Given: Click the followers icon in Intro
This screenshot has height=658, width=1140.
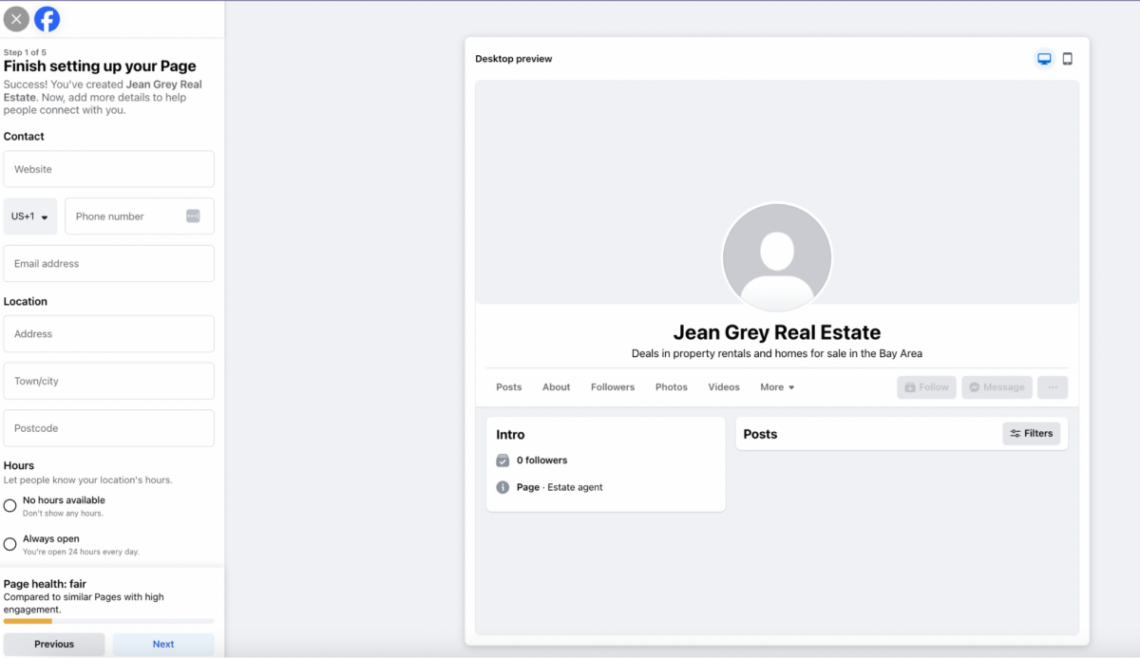Looking at the screenshot, I should click(x=502, y=460).
